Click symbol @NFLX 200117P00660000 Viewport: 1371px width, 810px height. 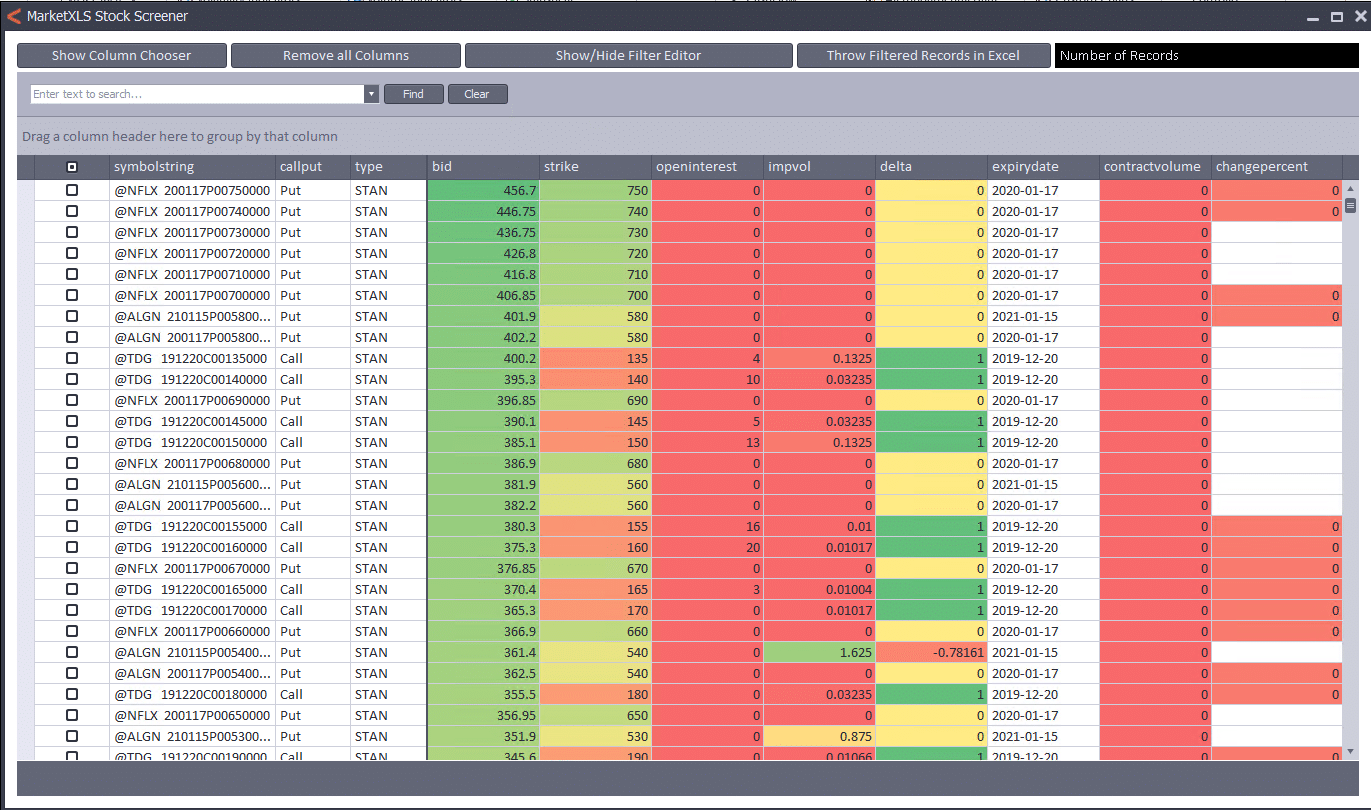tap(192, 631)
